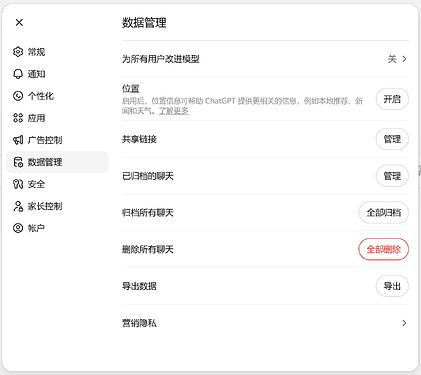This screenshot has height=375, width=421.
Task: Open the 广告控制 tab
Action: tap(57, 140)
